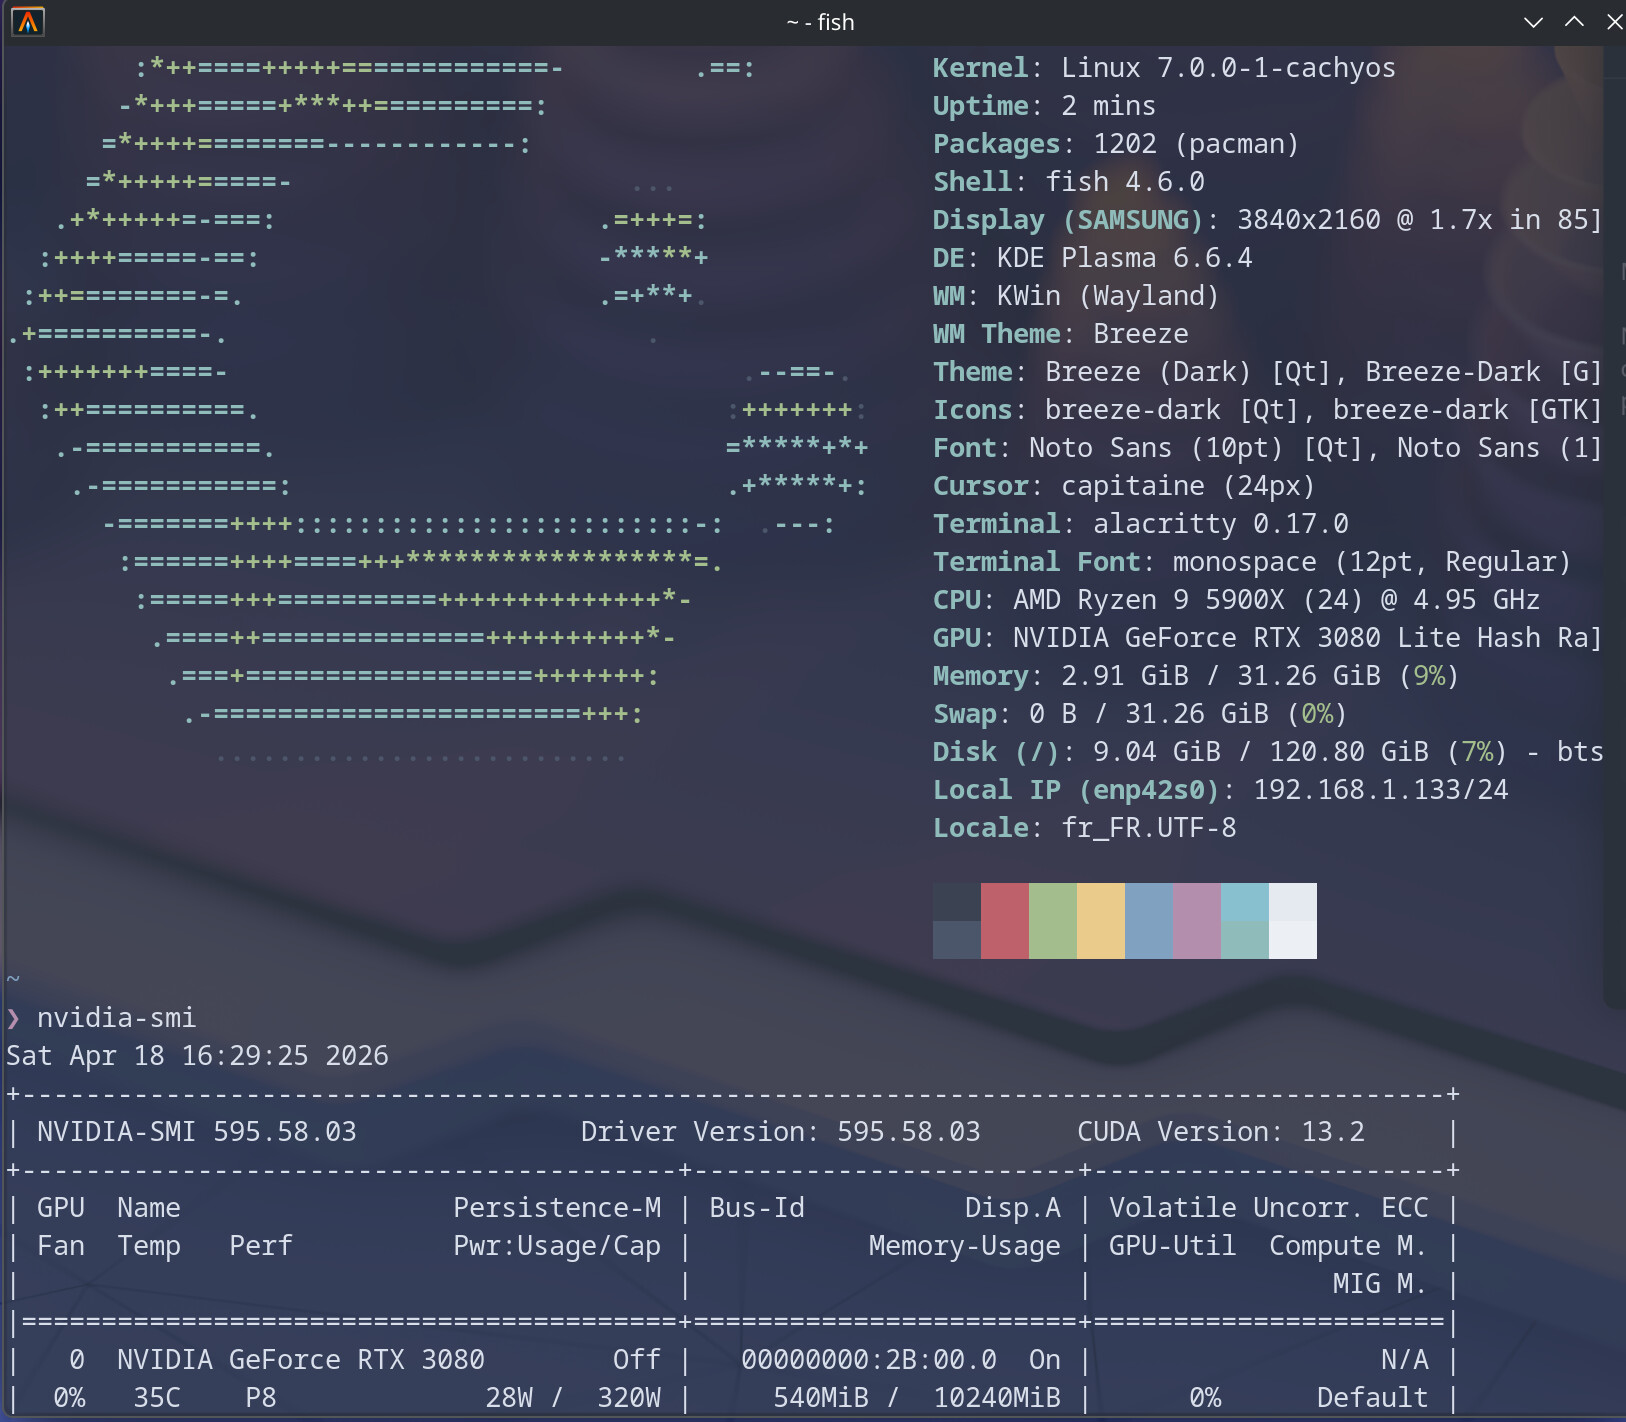Click the teal color swatch in the palette

pyautogui.click(x=1244, y=920)
